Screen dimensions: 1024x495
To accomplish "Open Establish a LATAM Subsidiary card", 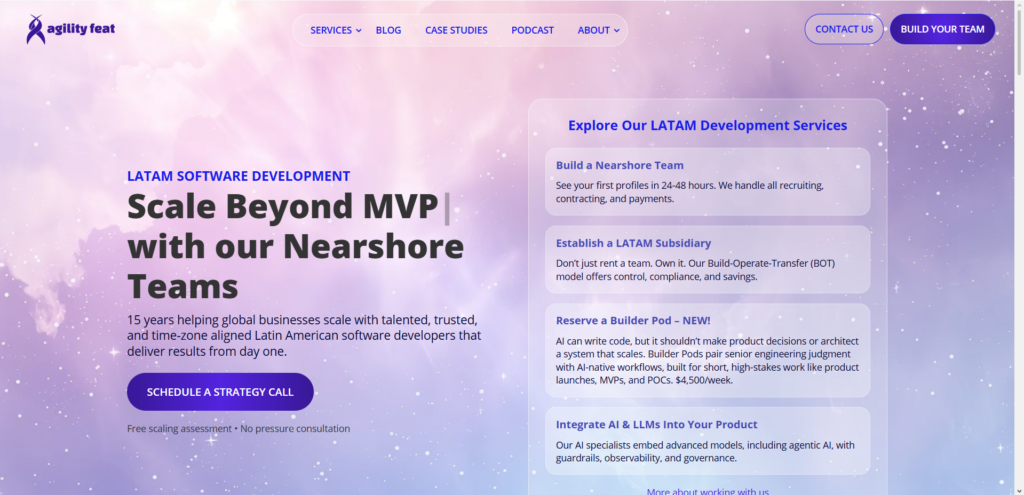I will (707, 259).
